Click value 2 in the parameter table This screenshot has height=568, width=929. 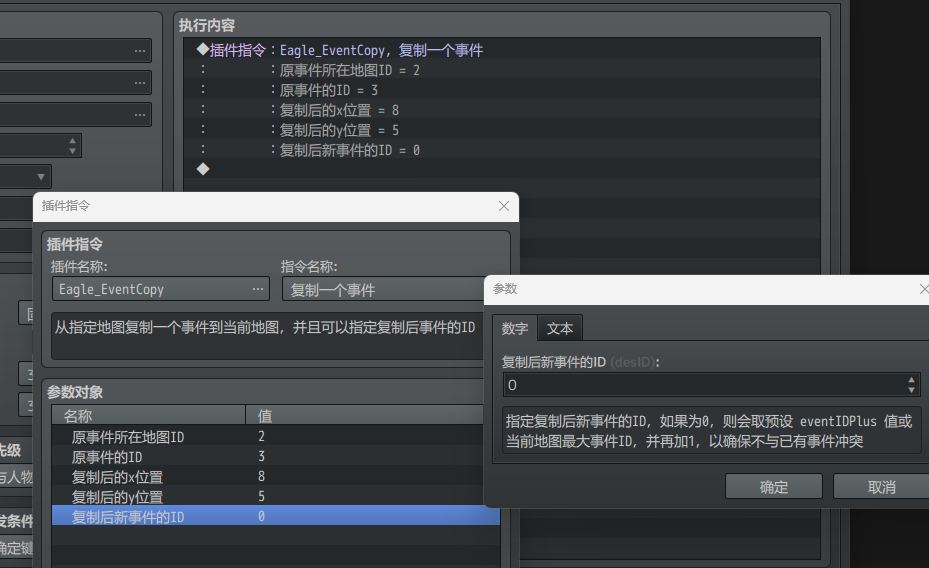click(x=261, y=437)
